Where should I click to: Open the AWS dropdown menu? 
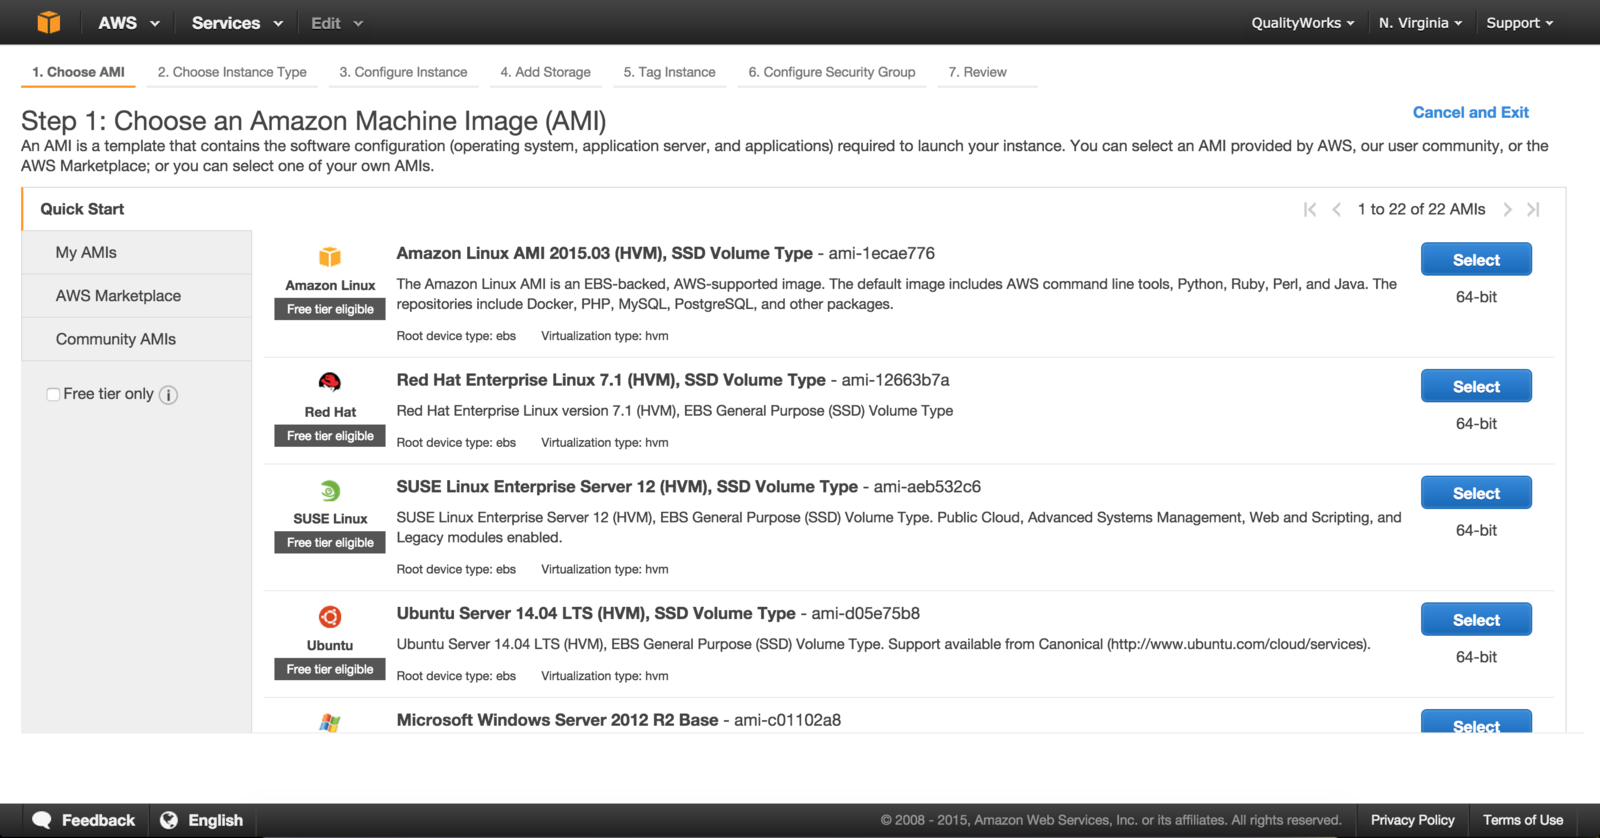pos(129,23)
